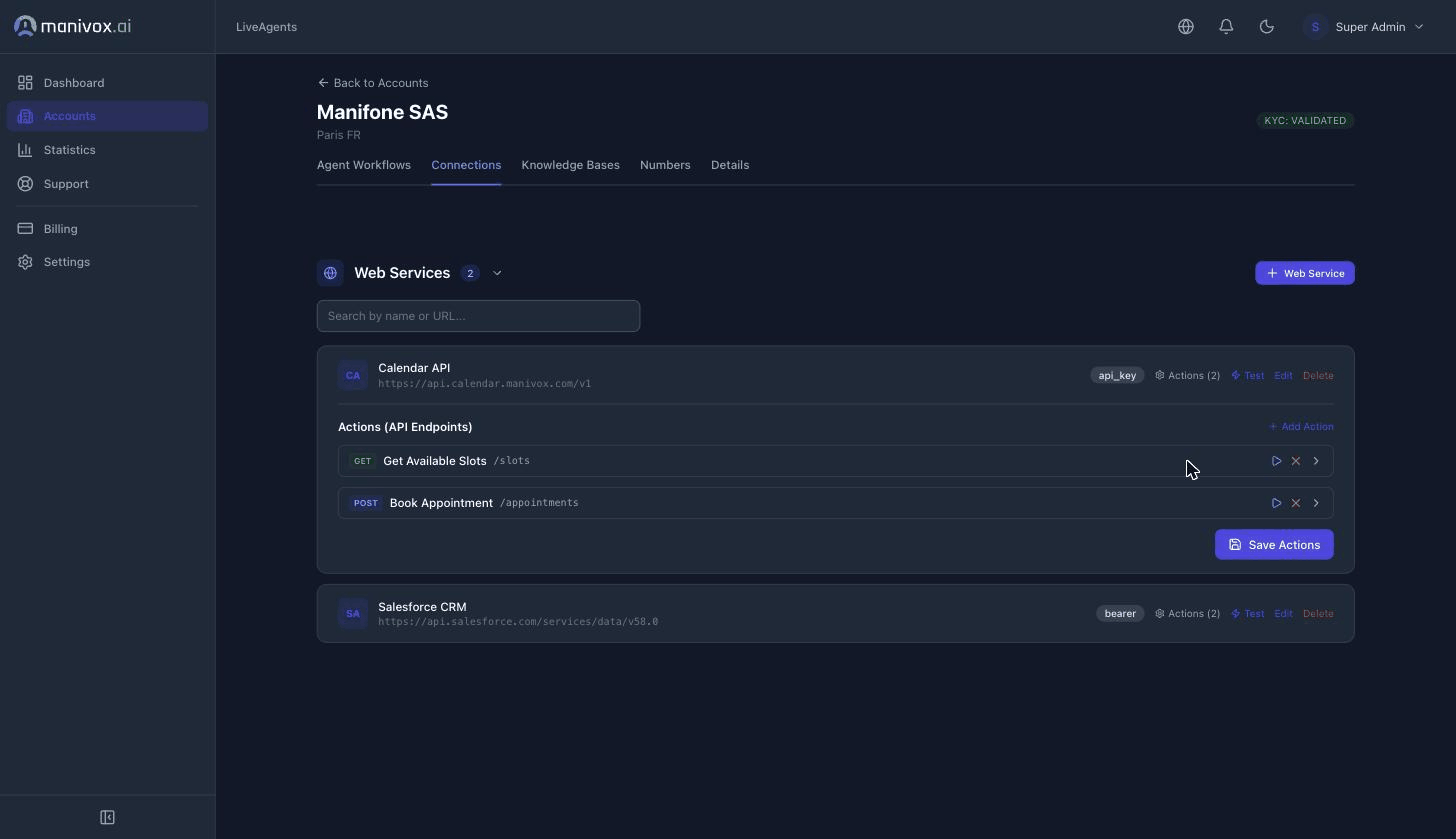Collapse Web Services section chevron
1456x839 pixels.
(x=497, y=273)
